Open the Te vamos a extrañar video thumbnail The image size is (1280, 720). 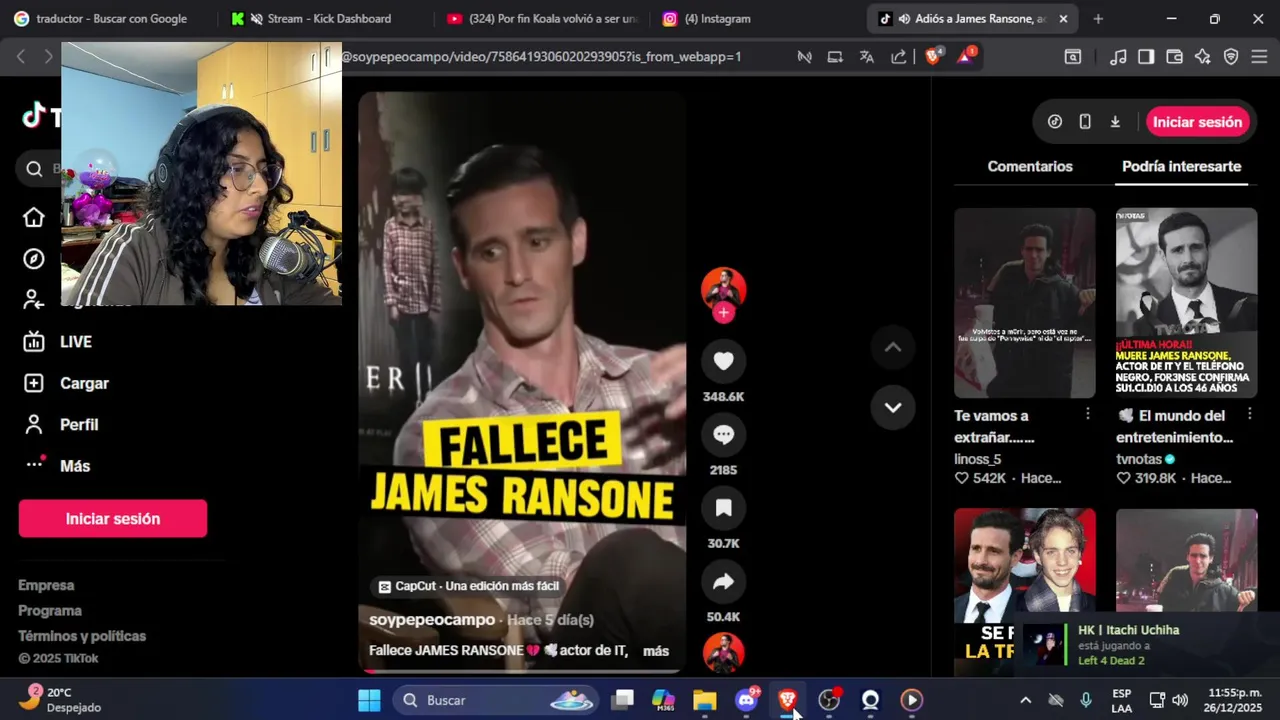click(1024, 303)
